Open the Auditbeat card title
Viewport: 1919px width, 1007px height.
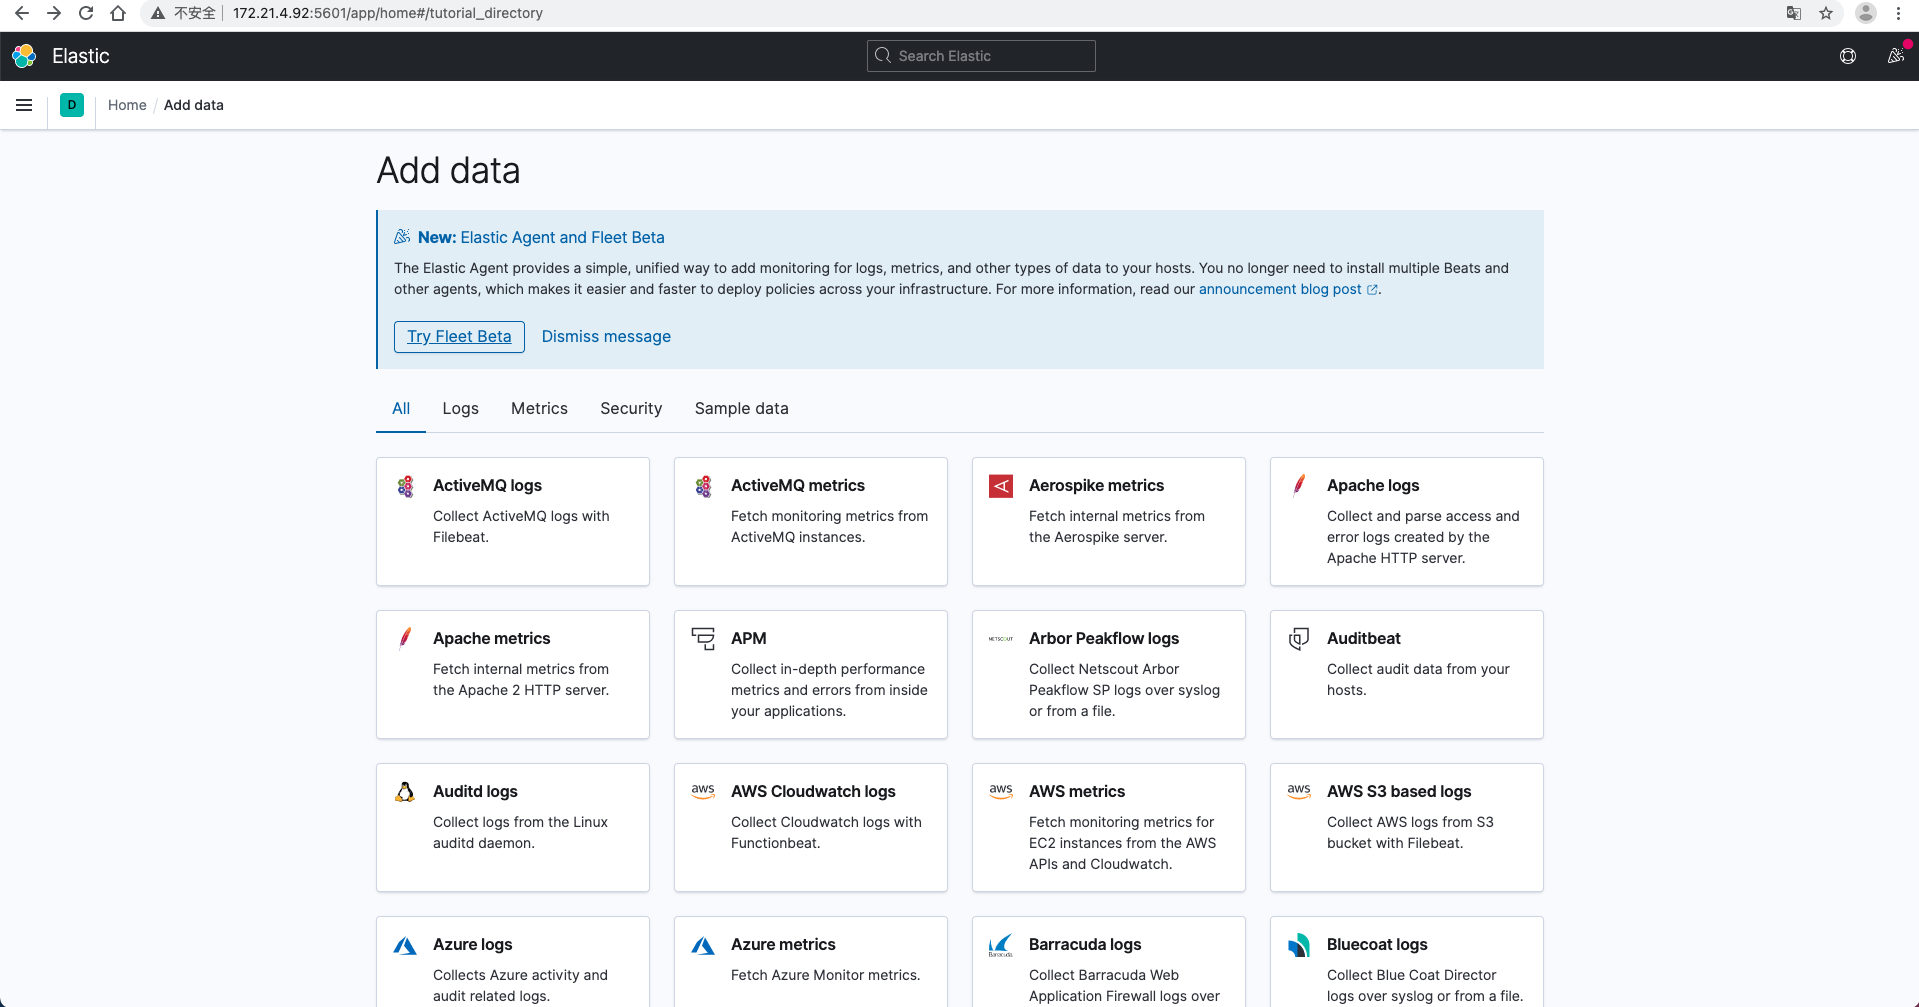pyautogui.click(x=1363, y=638)
